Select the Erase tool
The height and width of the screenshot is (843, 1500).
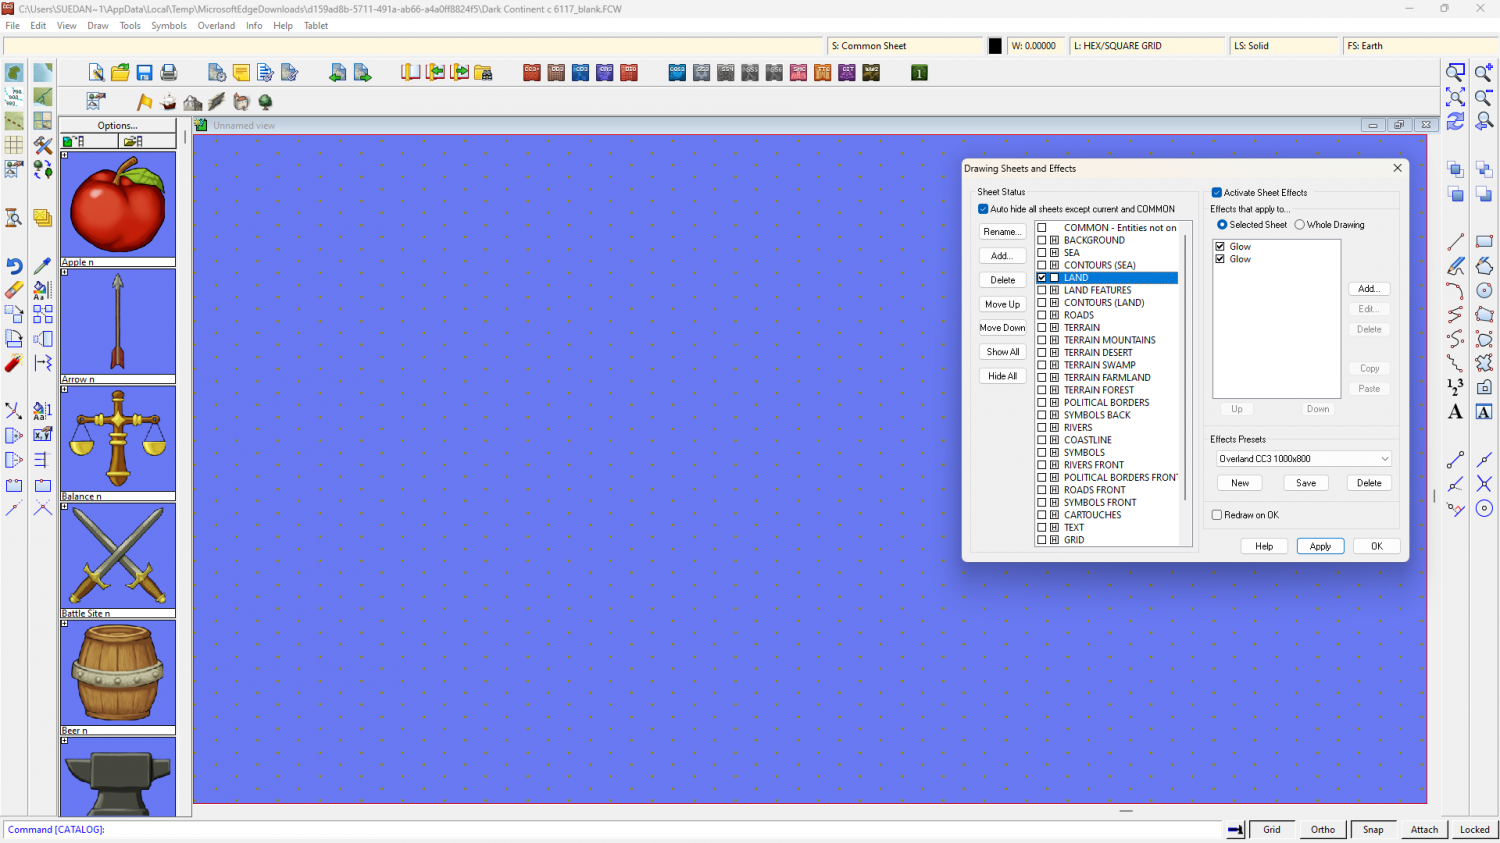point(14,290)
